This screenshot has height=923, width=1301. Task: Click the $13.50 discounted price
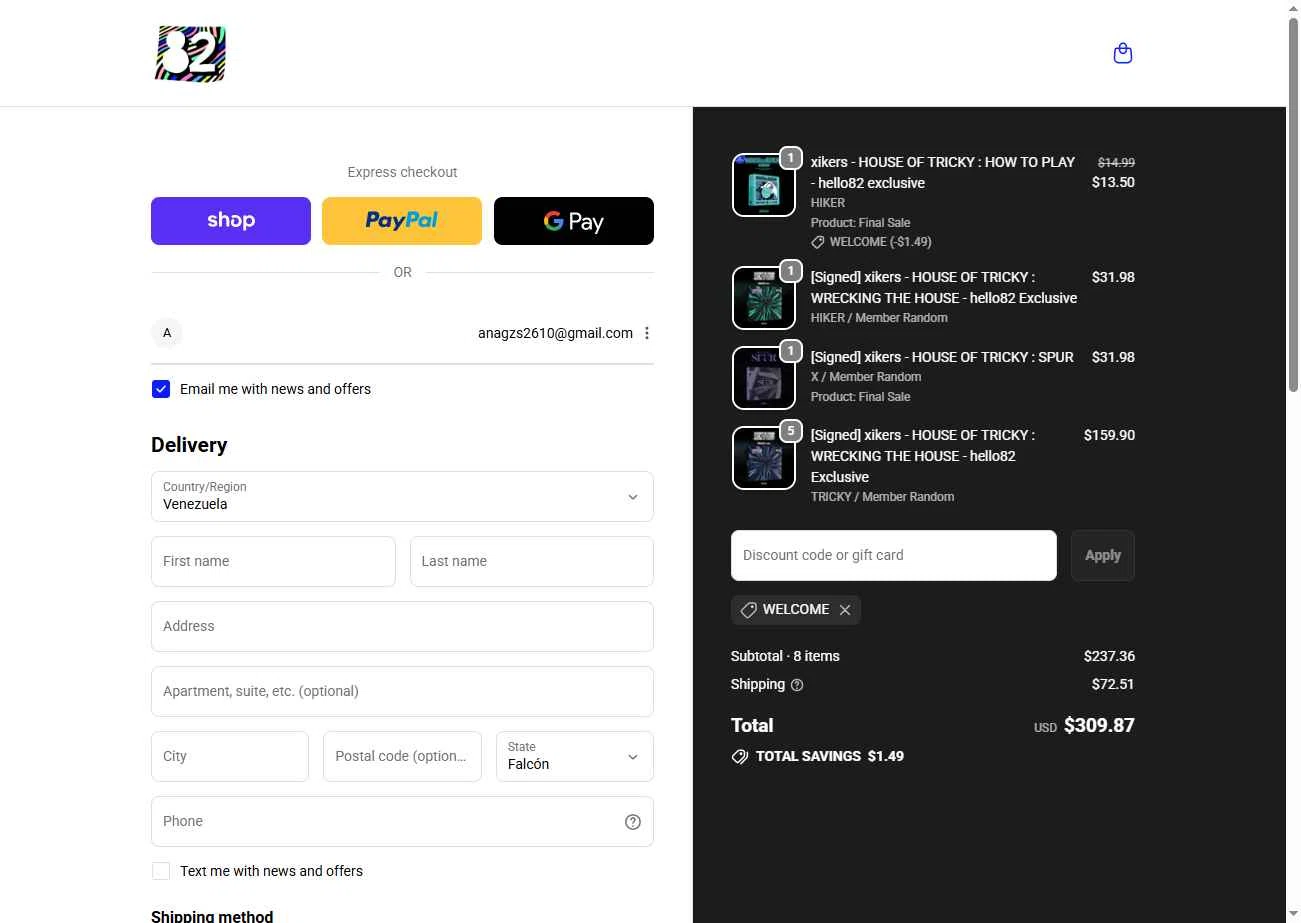point(1113,182)
